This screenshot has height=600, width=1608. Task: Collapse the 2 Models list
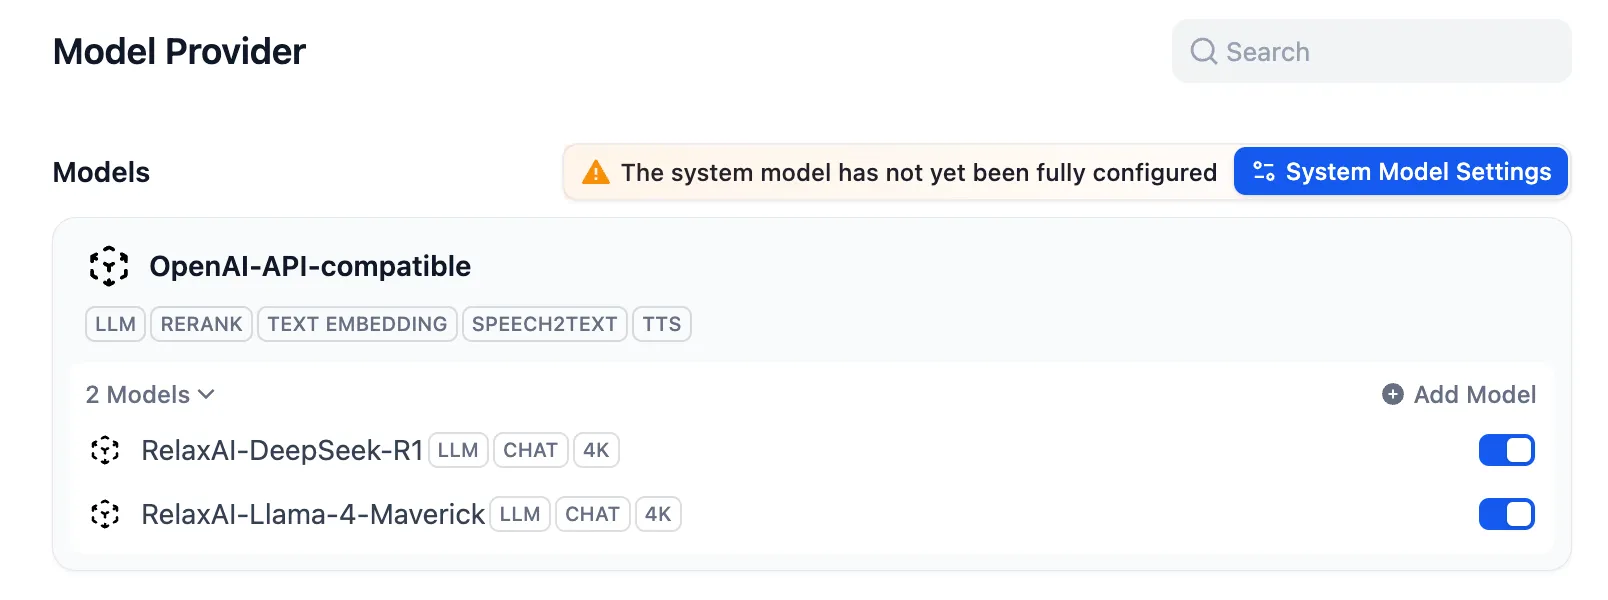149,394
